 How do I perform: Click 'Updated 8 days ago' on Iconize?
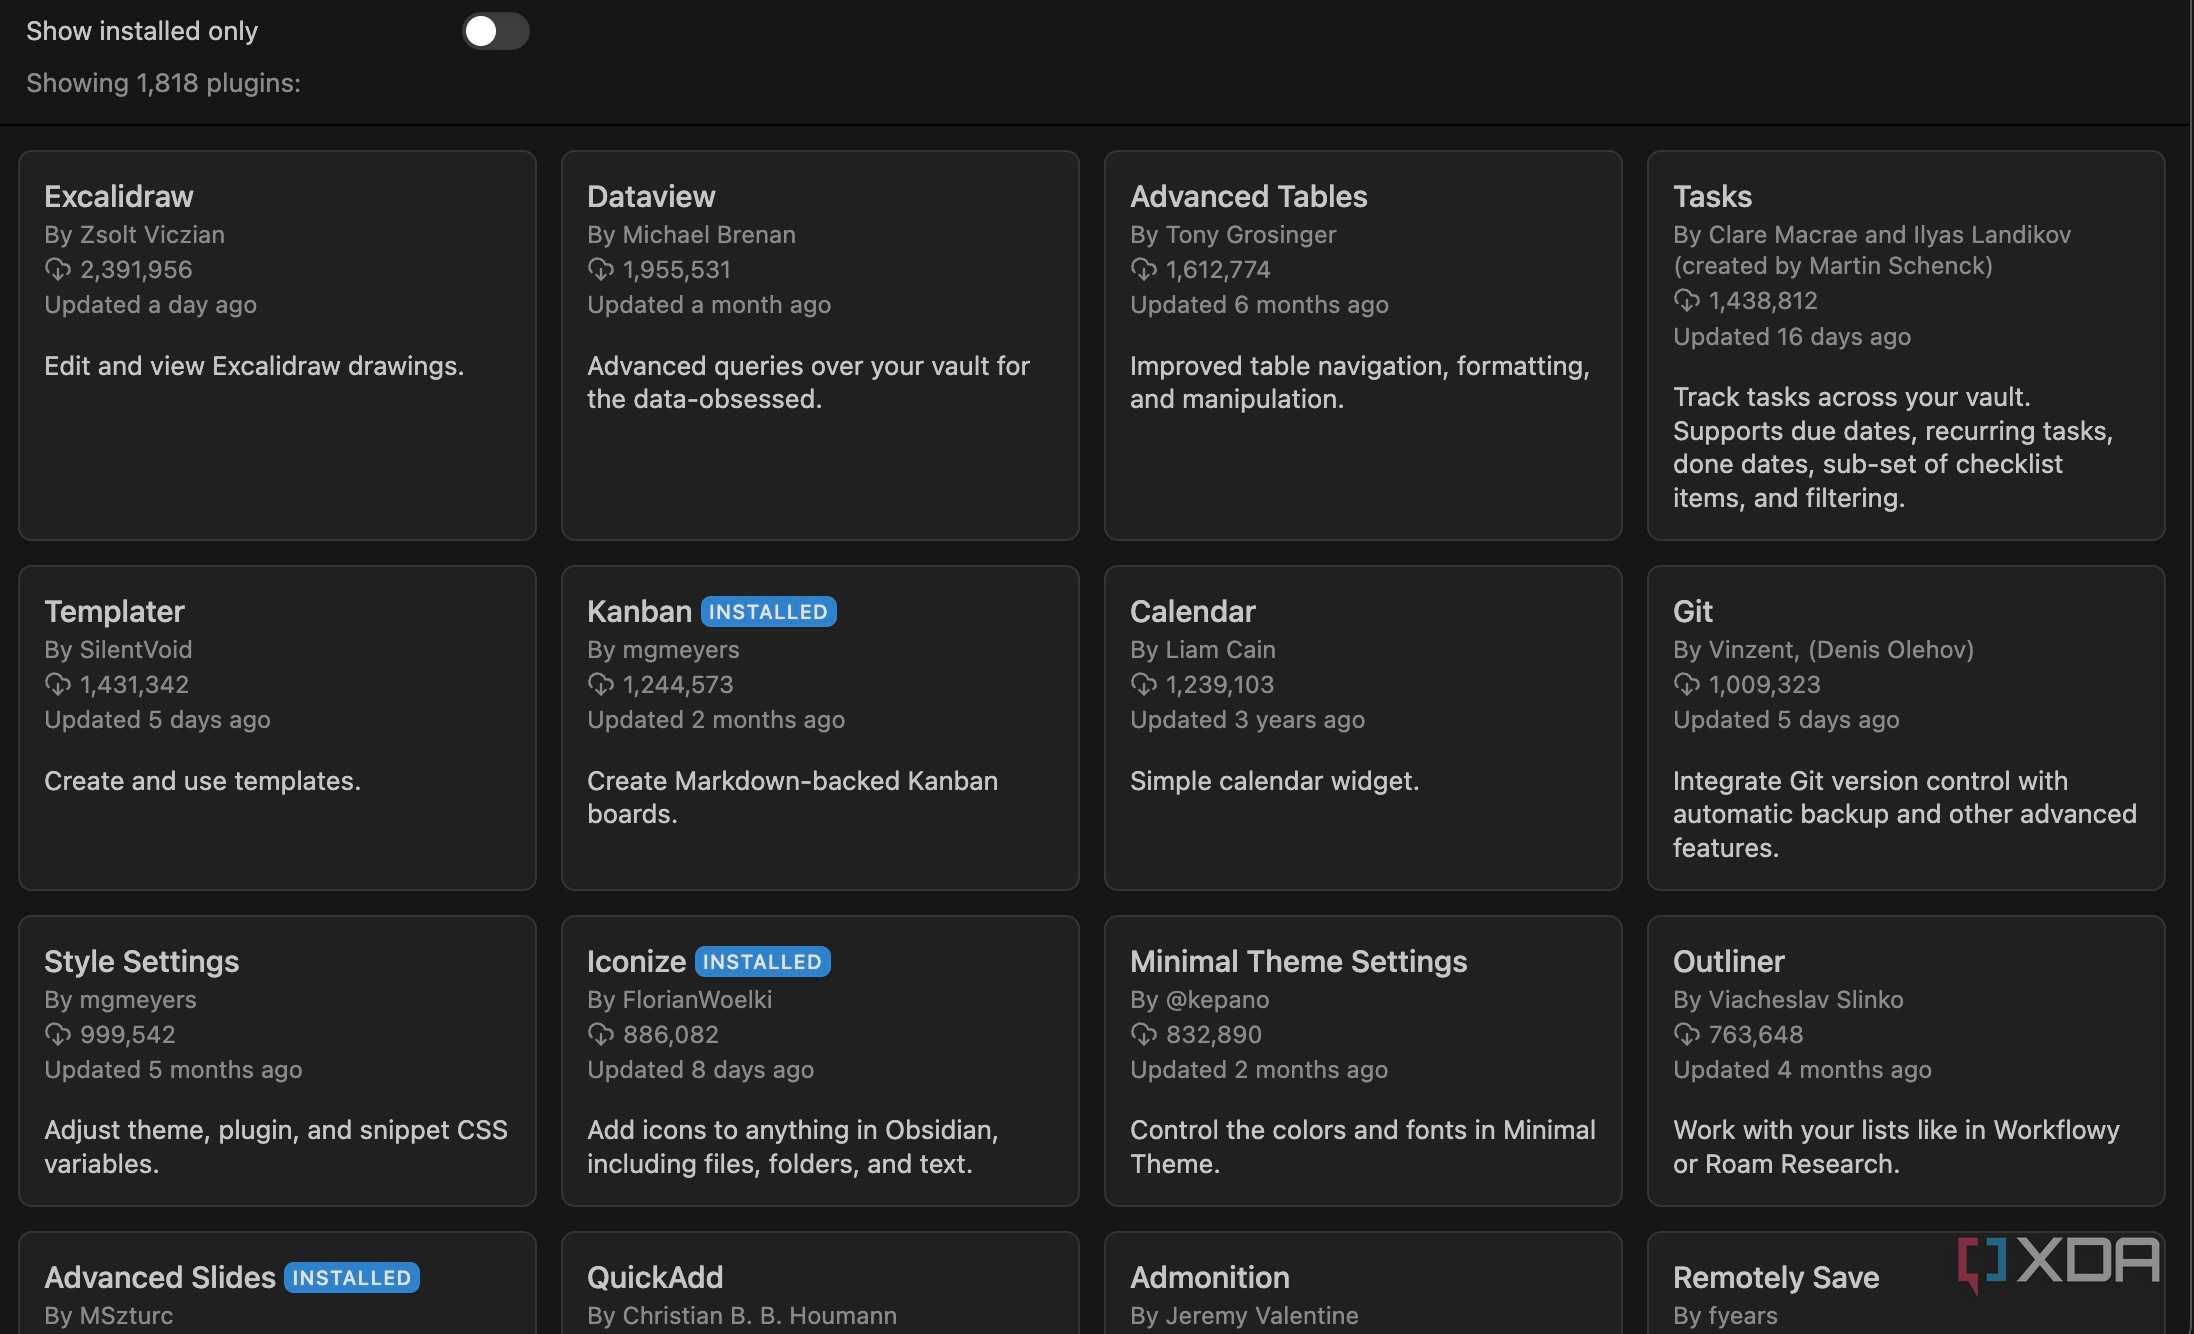click(700, 1070)
